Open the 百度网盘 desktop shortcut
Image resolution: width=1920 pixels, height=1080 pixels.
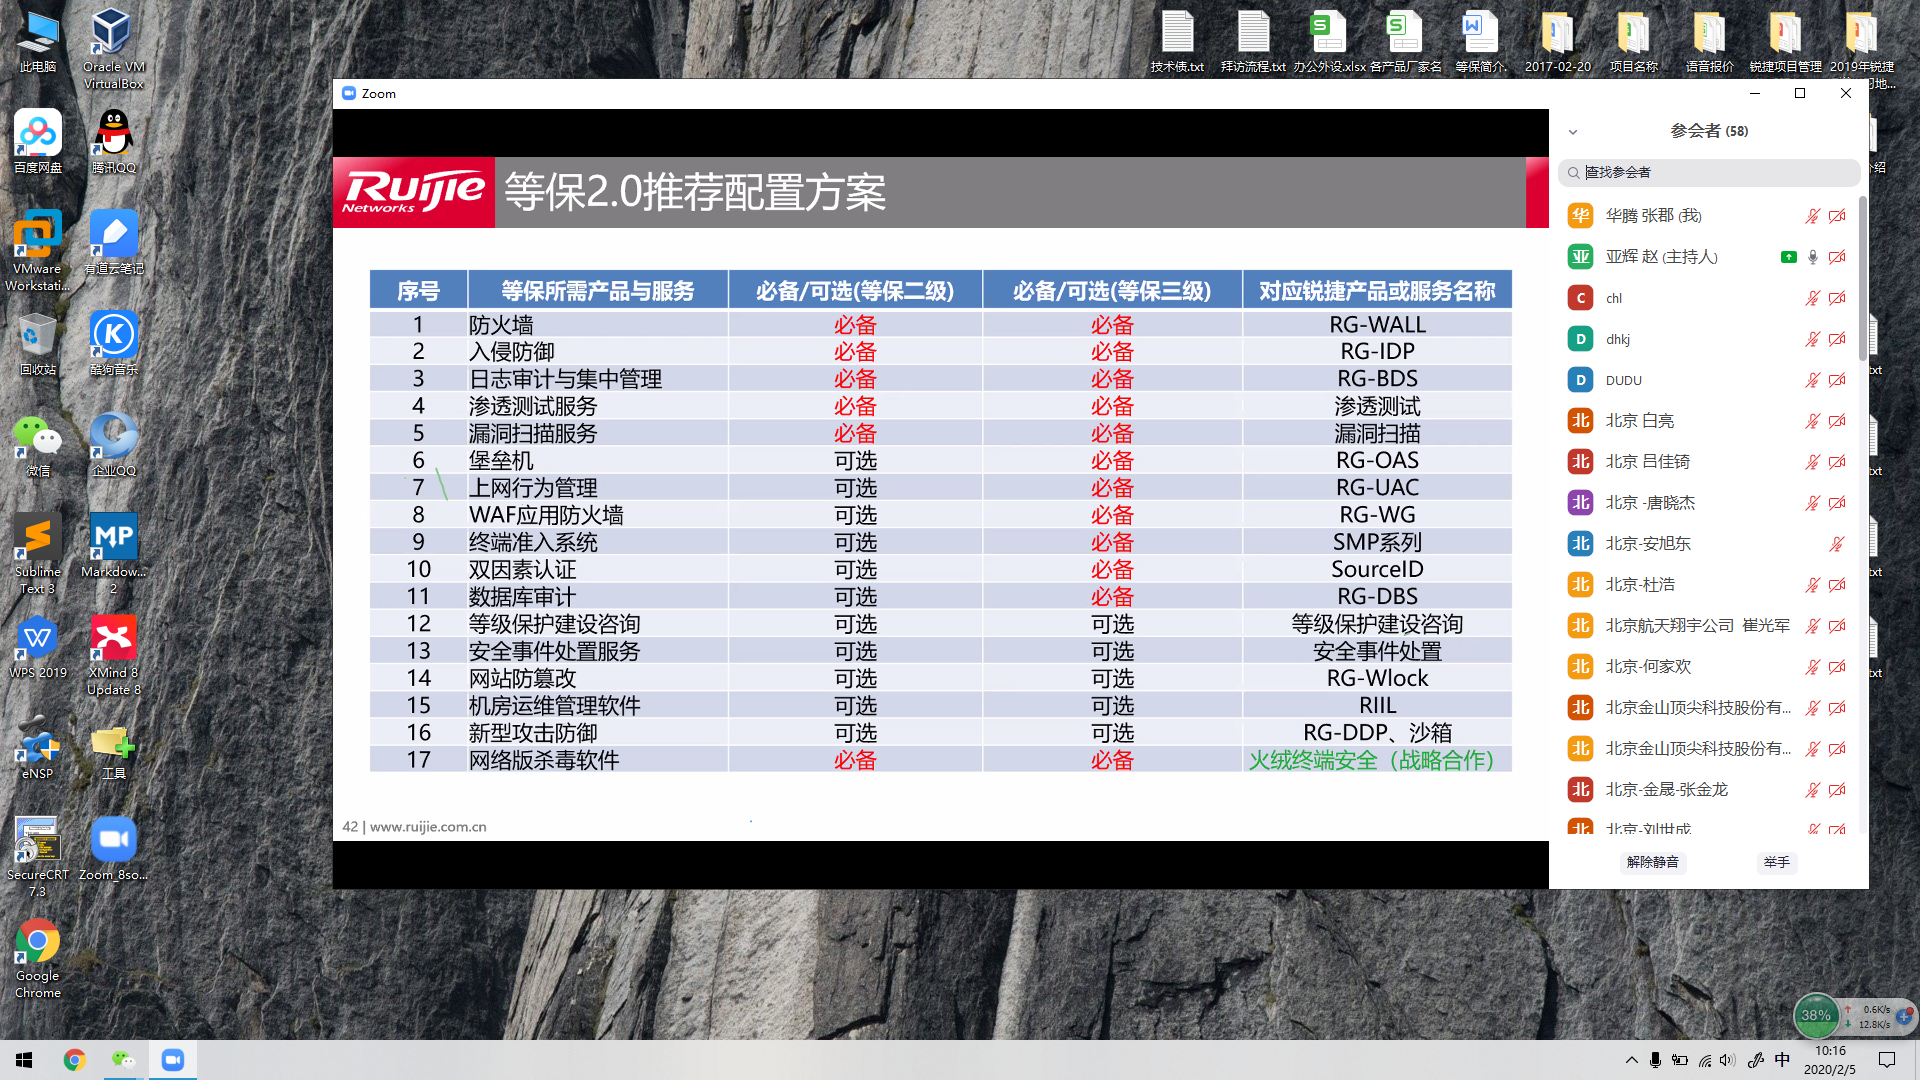point(38,141)
